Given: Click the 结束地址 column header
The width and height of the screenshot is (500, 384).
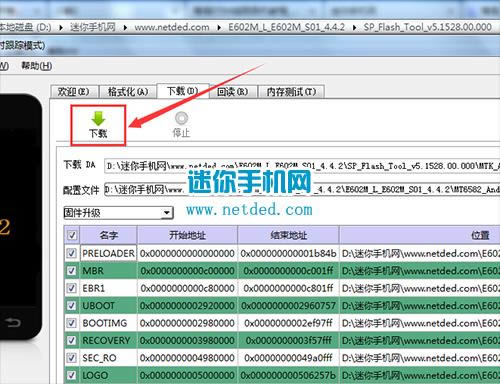Looking at the screenshot, I should (288, 235).
